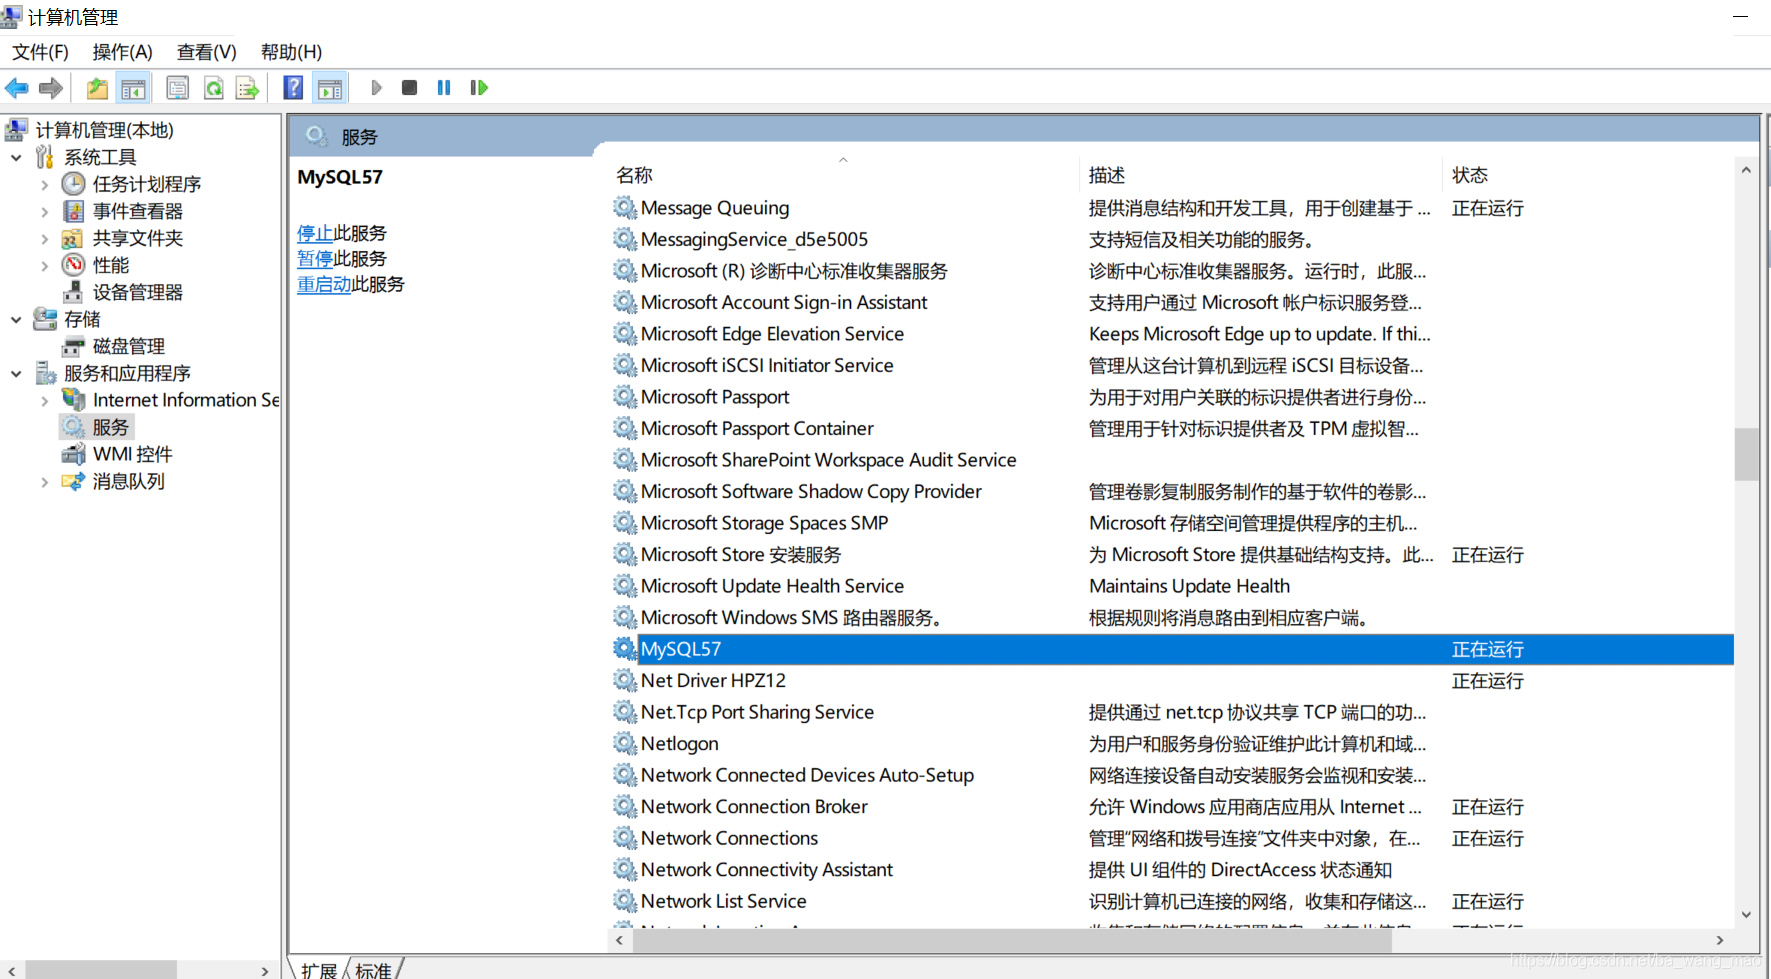Open the Help question mark icon
The height and width of the screenshot is (979, 1771).
(x=293, y=88)
